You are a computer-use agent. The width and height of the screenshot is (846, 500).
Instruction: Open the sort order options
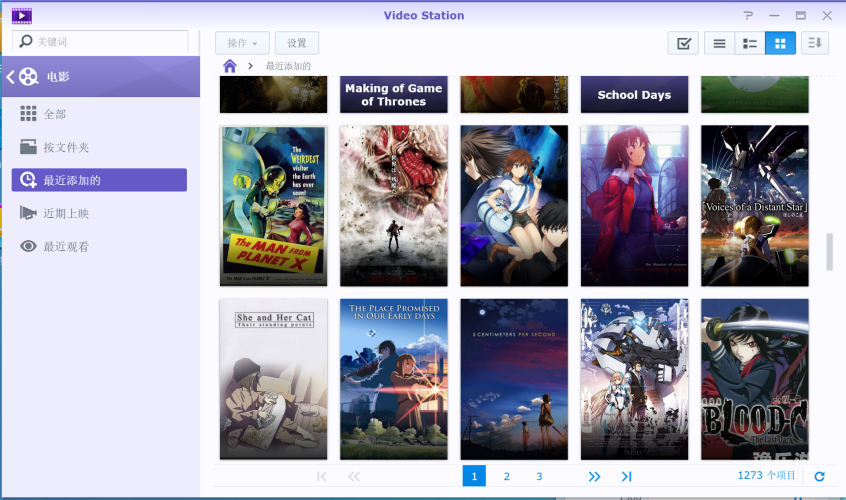815,43
